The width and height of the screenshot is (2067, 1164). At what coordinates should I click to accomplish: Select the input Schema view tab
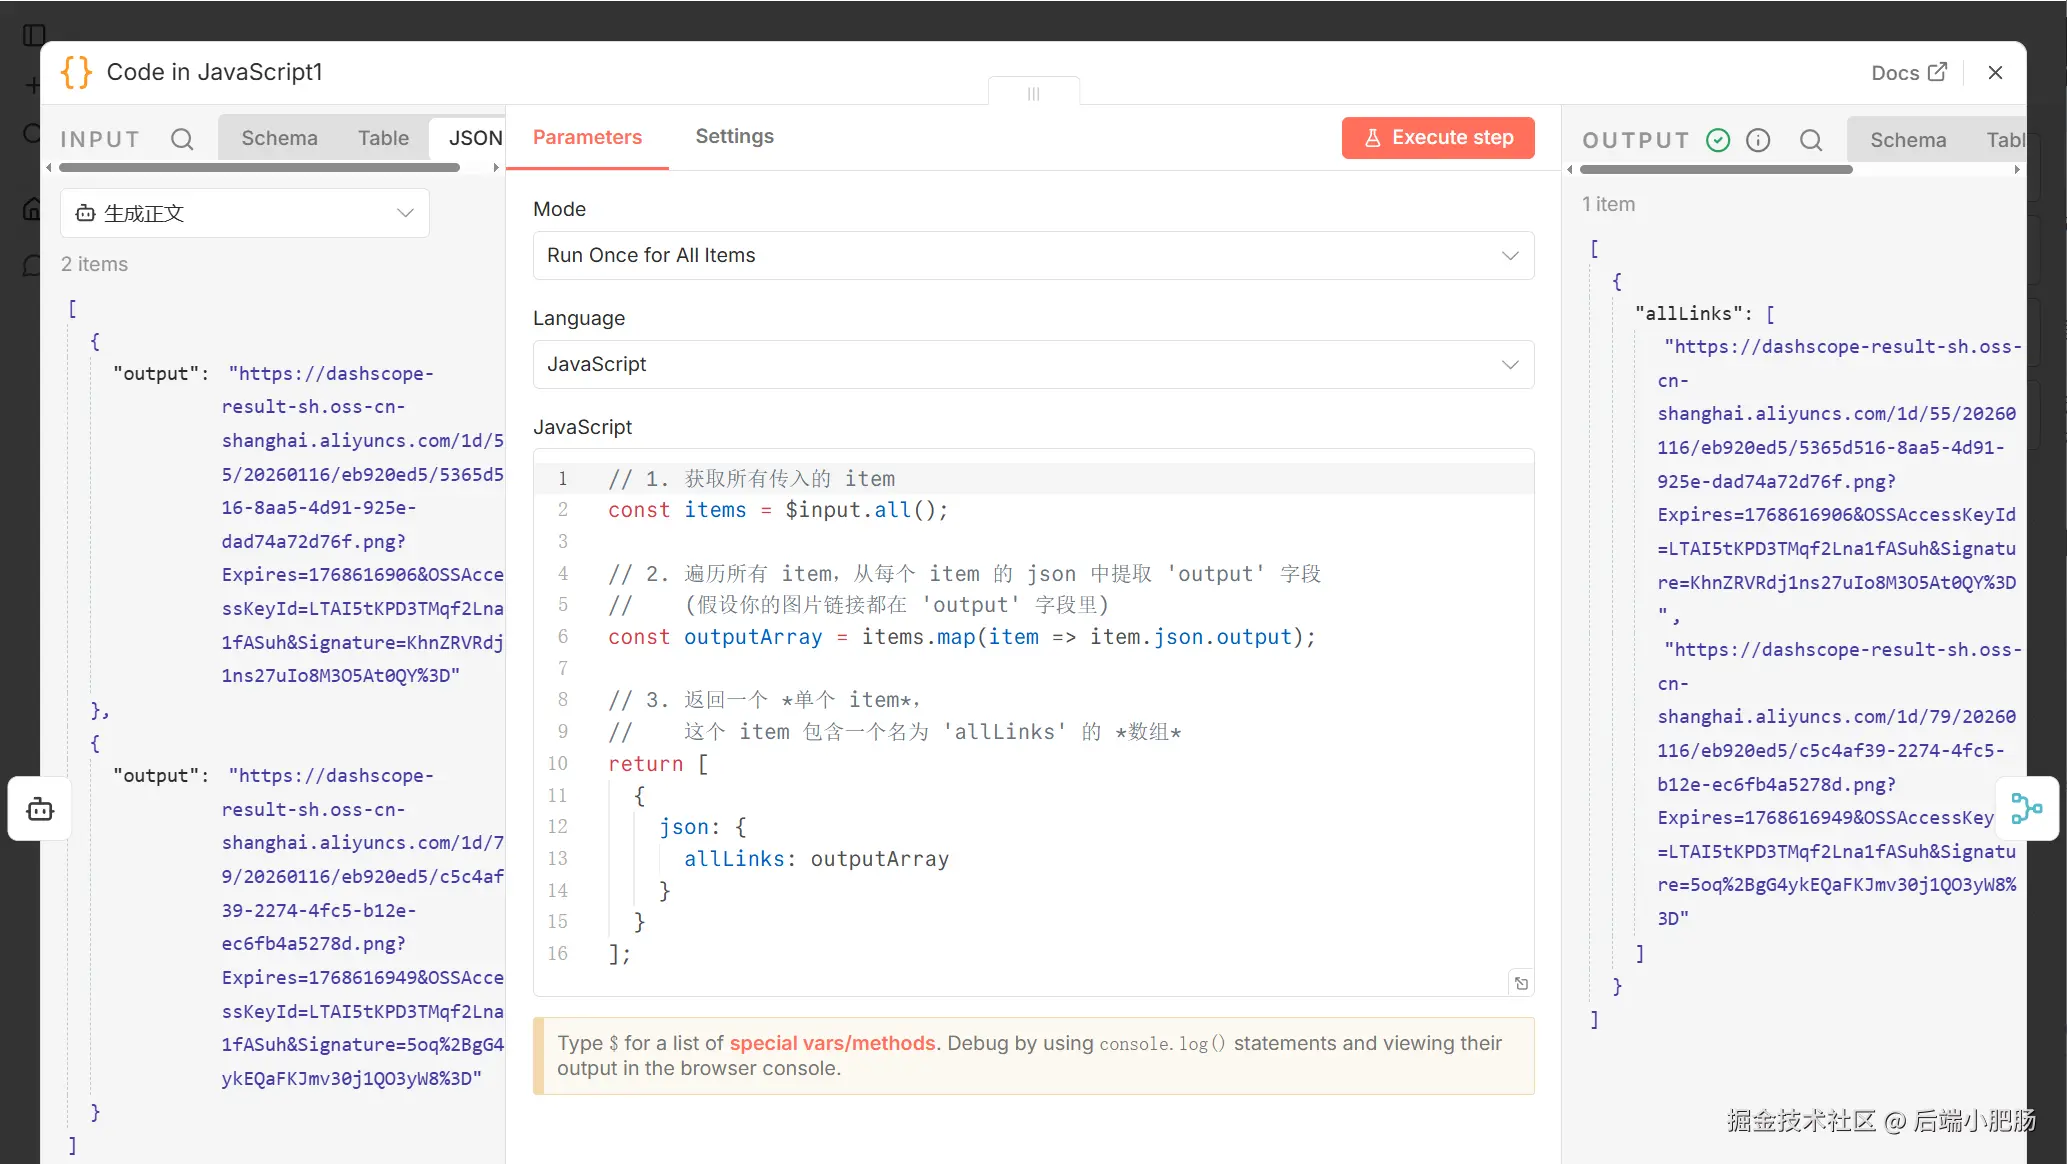pos(279,138)
